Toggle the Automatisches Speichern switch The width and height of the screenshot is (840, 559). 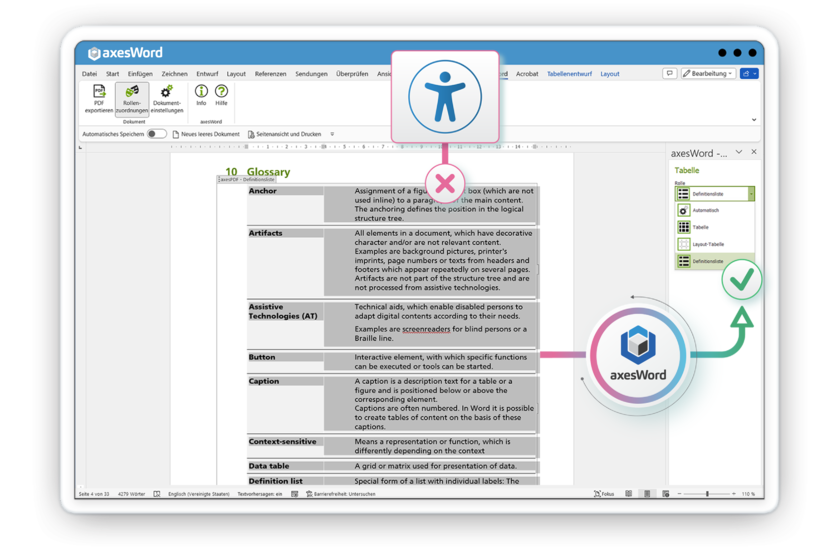157,134
